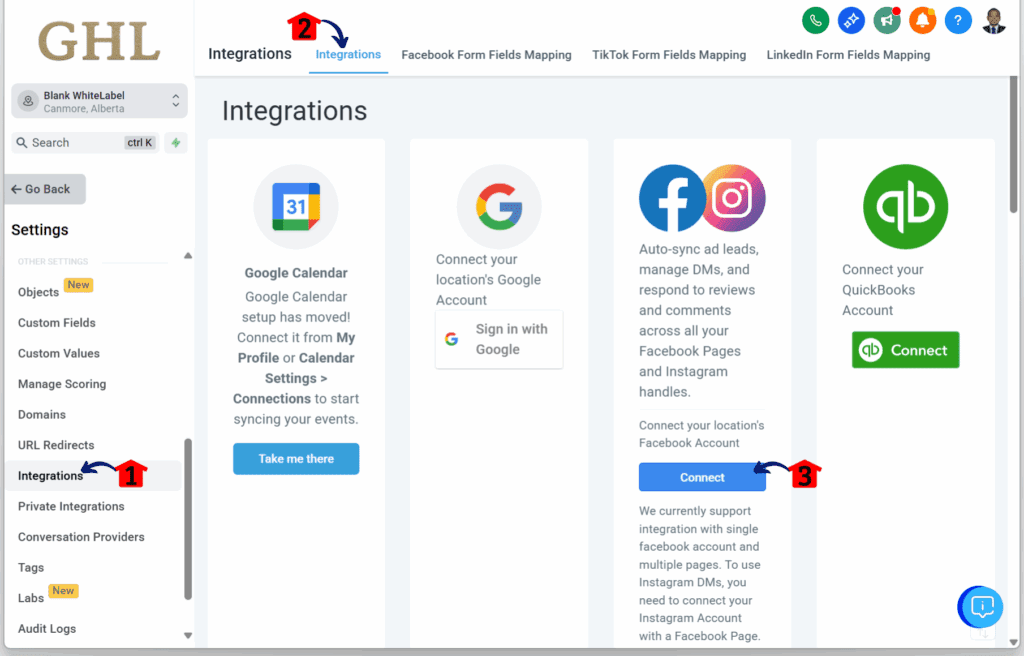This screenshot has height=656, width=1024.
Task: Open the help question mark icon
Action: [x=957, y=20]
